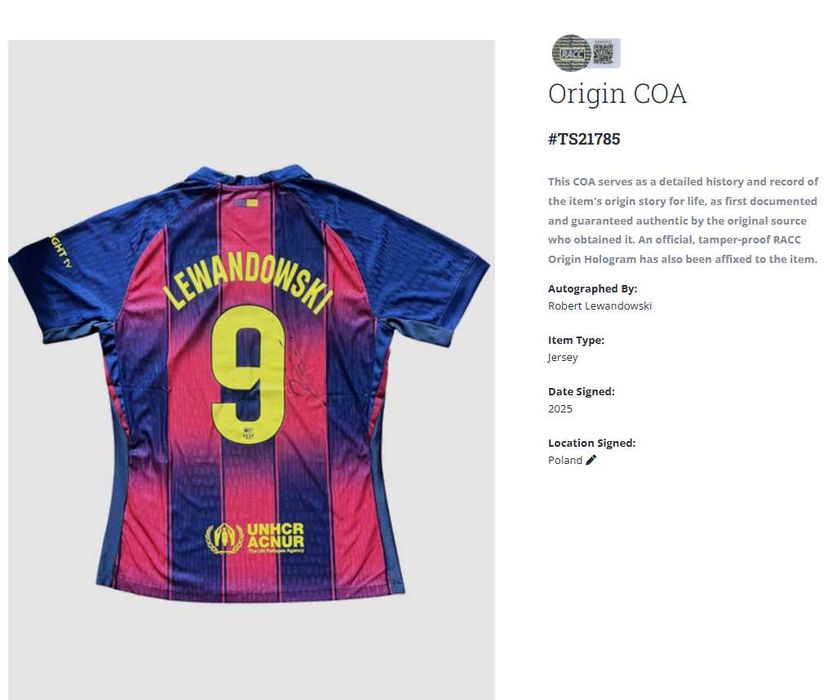The image size is (829, 700).
Task: Click the pencil edit icon next to Poland
Action: tap(591, 460)
